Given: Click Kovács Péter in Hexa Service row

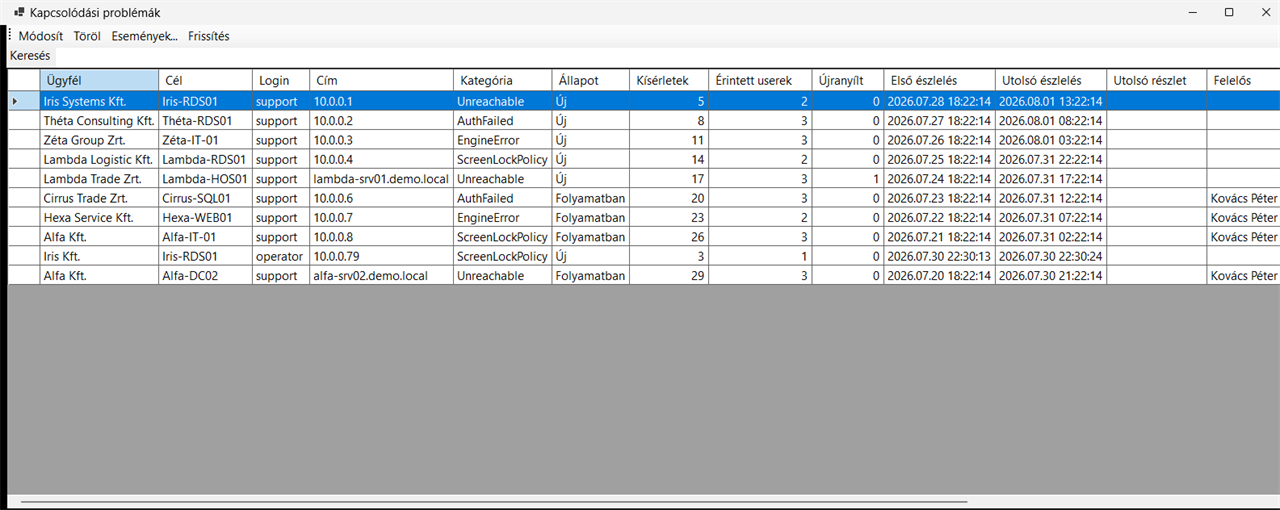Looking at the screenshot, I should click(1243, 217).
